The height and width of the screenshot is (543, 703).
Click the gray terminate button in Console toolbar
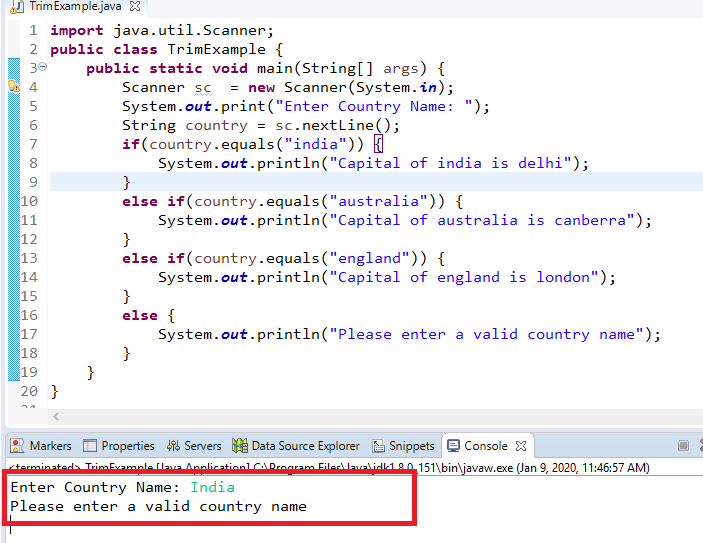coord(683,446)
